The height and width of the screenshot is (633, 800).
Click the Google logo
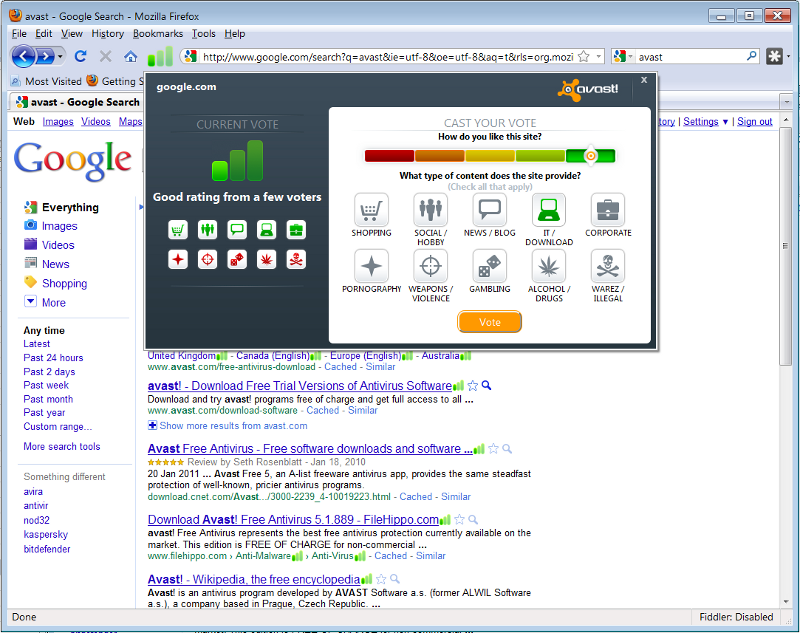(73, 159)
